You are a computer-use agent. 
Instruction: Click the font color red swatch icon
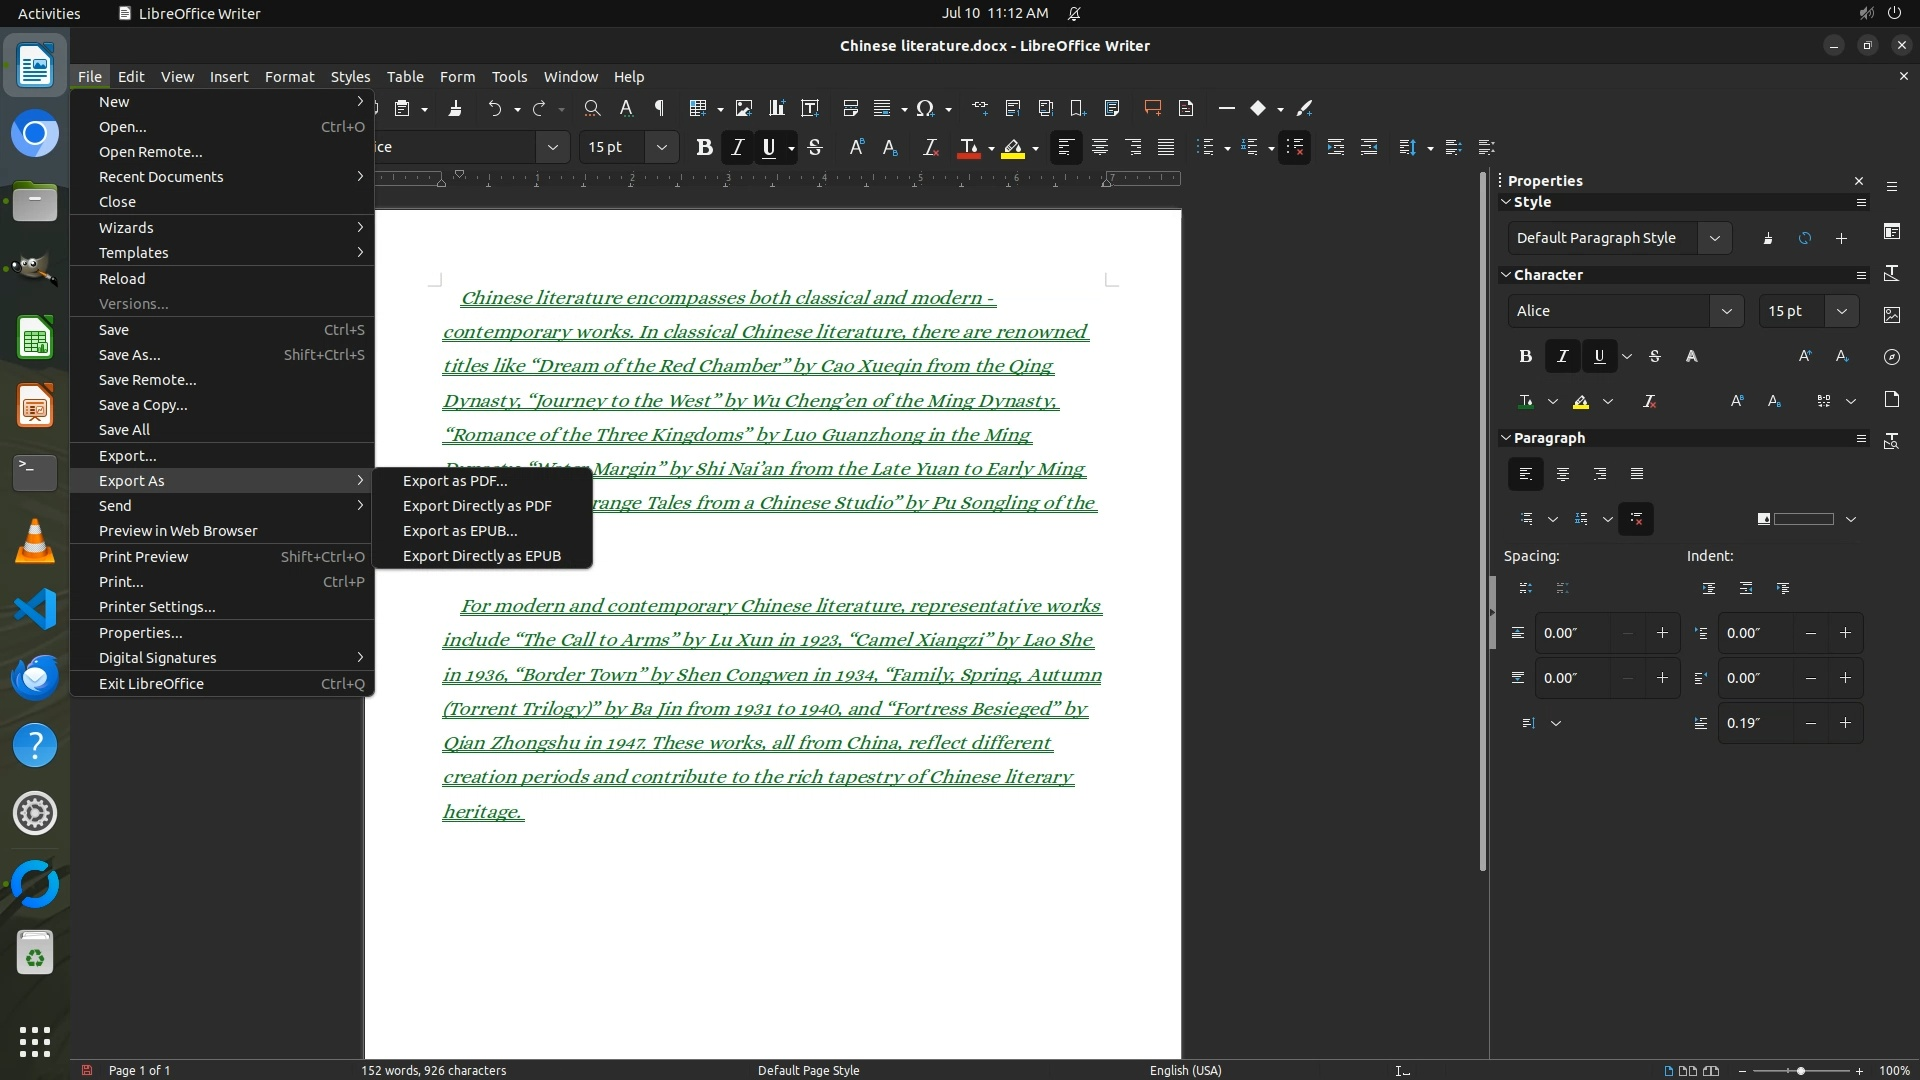click(968, 148)
